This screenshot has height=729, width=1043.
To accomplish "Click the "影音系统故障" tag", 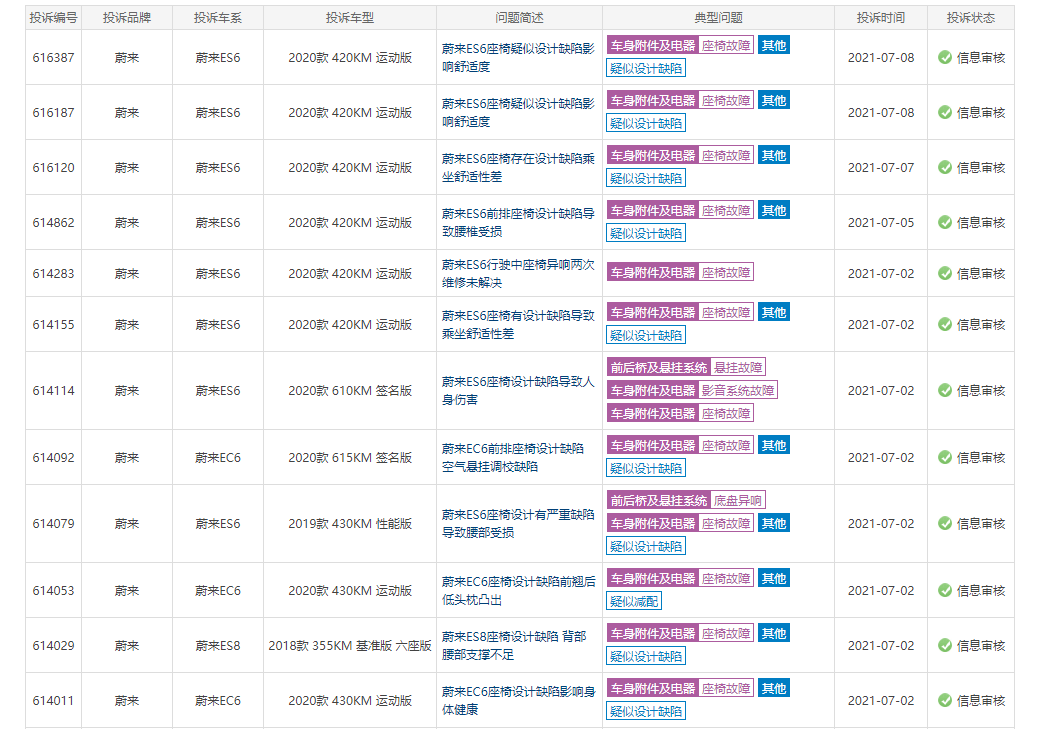I will click(x=738, y=390).
